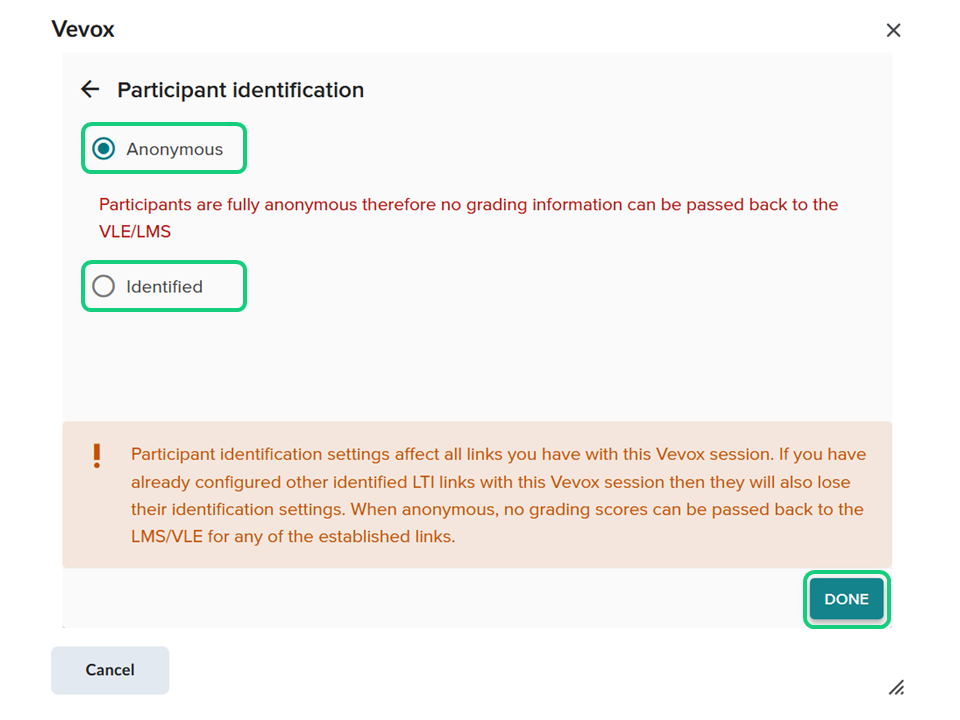This screenshot has width=960, height=720.
Task: Click the empty circle beside Identified
Action: pyautogui.click(x=103, y=287)
